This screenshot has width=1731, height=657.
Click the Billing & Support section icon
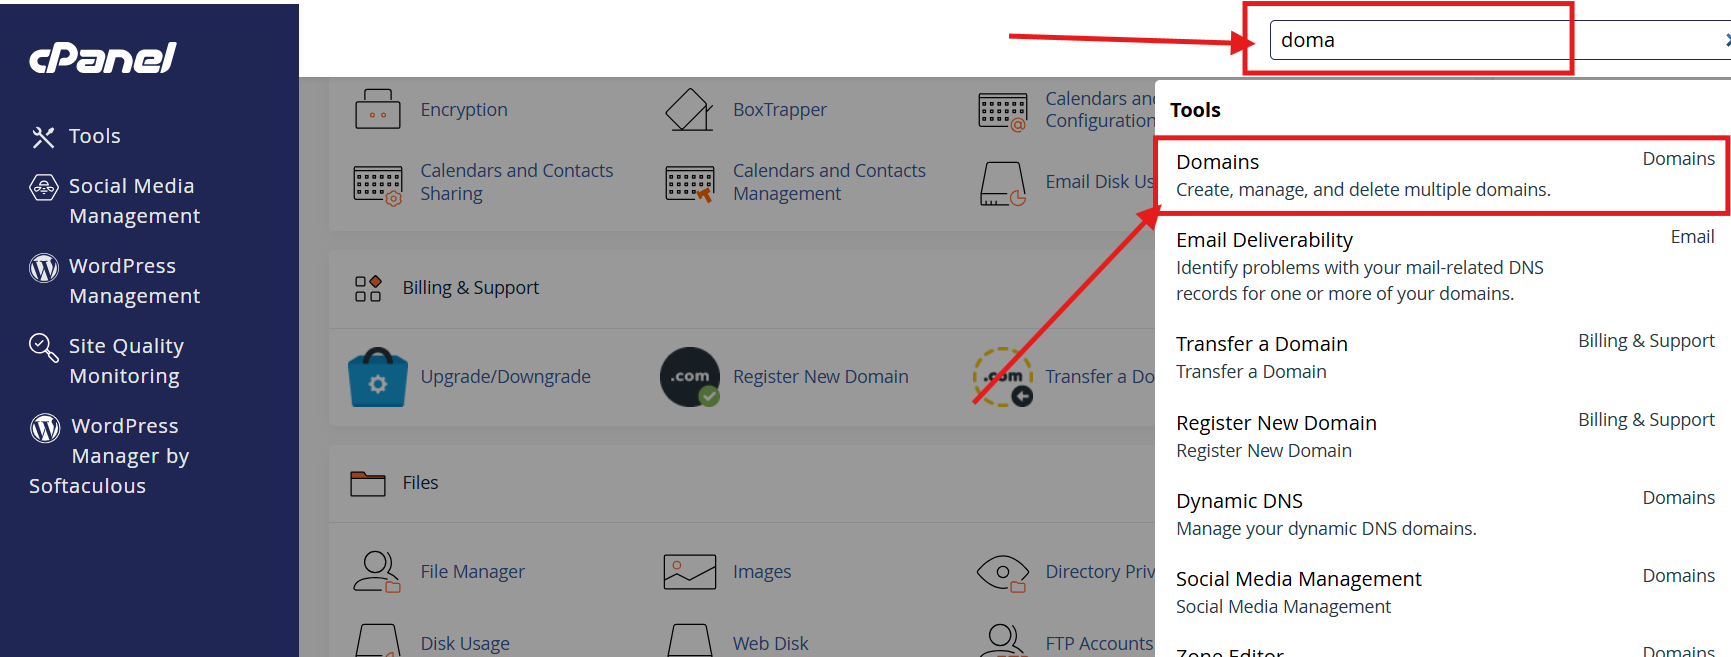click(x=368, y=288)
